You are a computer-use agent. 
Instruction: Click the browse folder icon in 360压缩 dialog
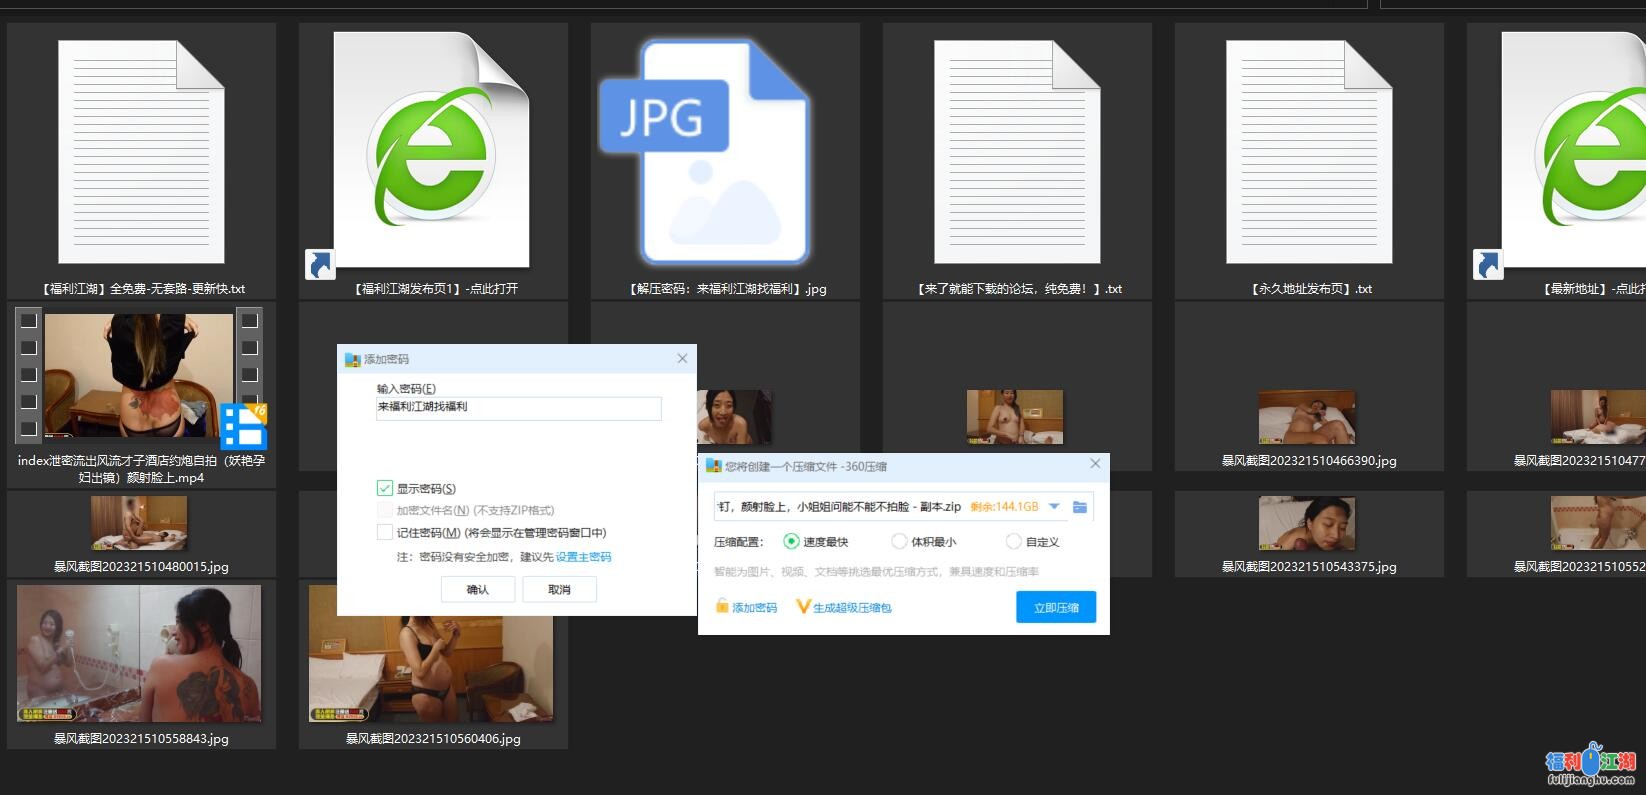coord(1080,507)
